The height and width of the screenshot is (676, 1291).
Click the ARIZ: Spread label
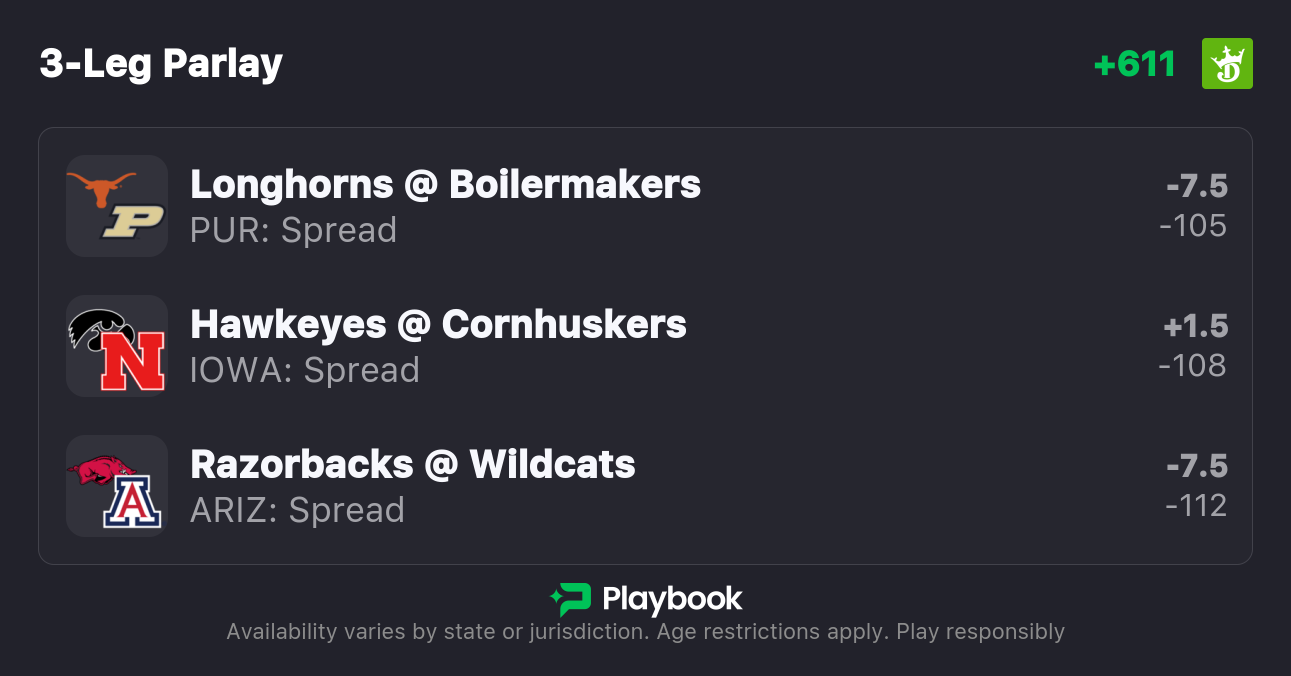297,510
